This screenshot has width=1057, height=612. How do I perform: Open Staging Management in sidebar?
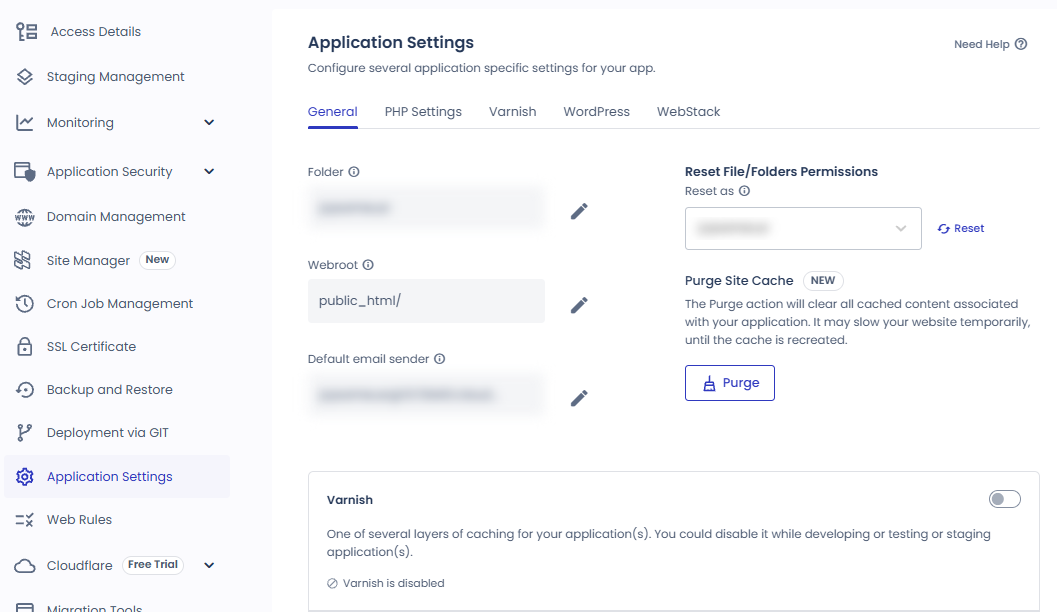tap(115, 77)
